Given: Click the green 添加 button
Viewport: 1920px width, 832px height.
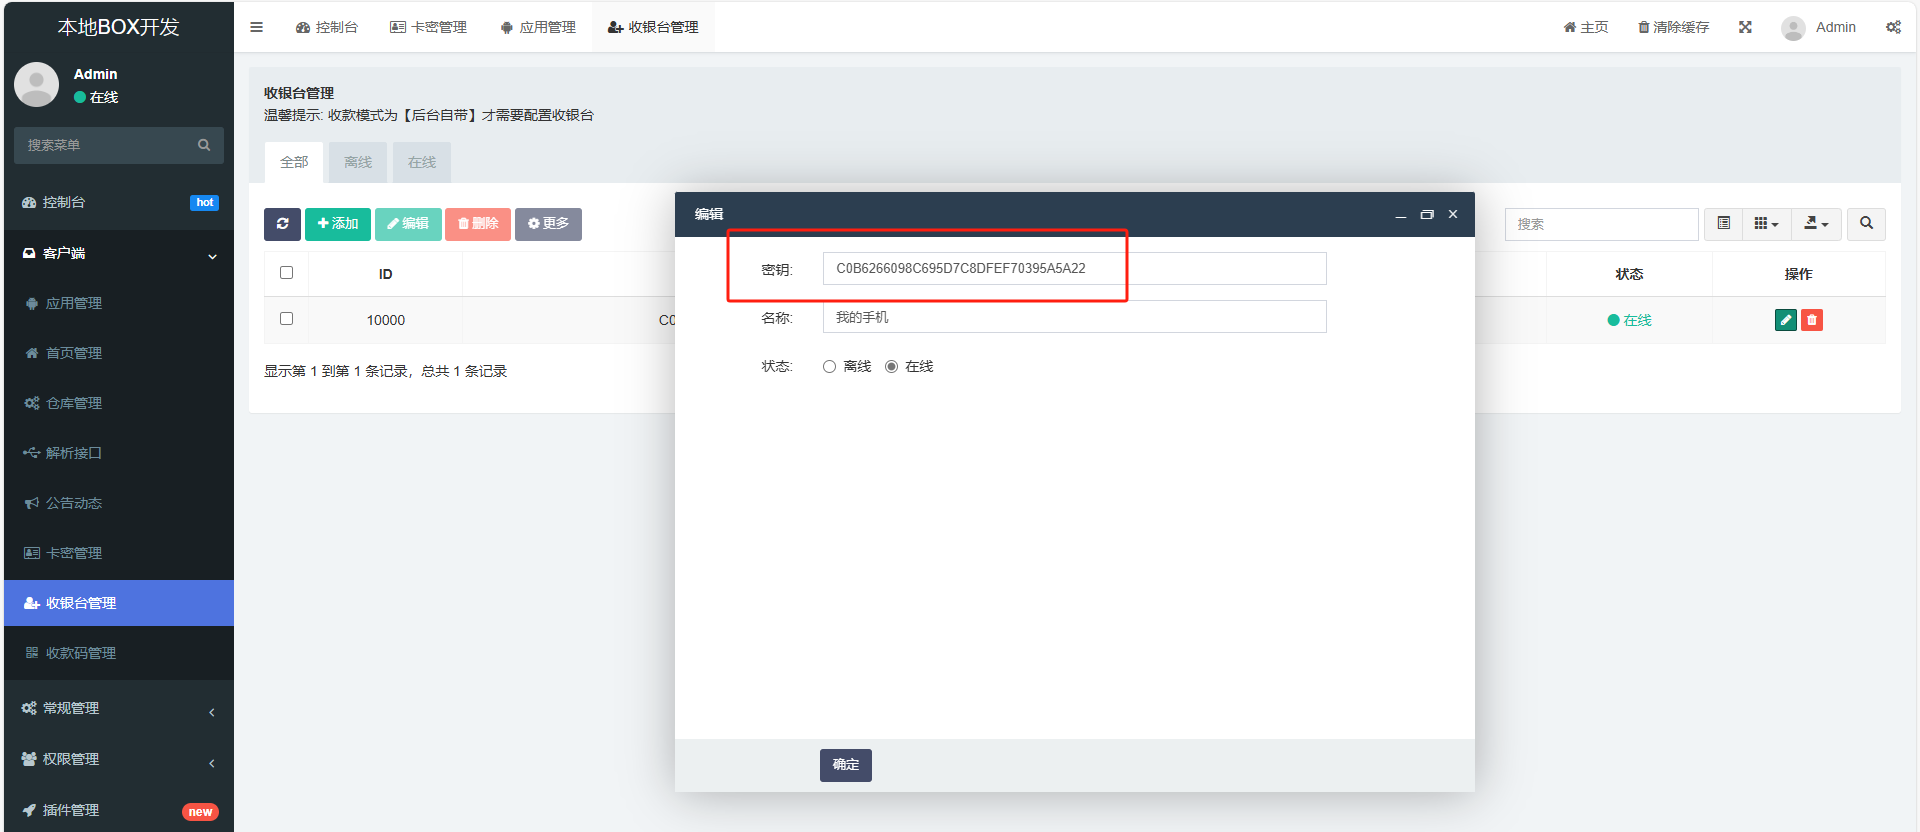Looking at the screenshot, I should [x=338, y=224].
